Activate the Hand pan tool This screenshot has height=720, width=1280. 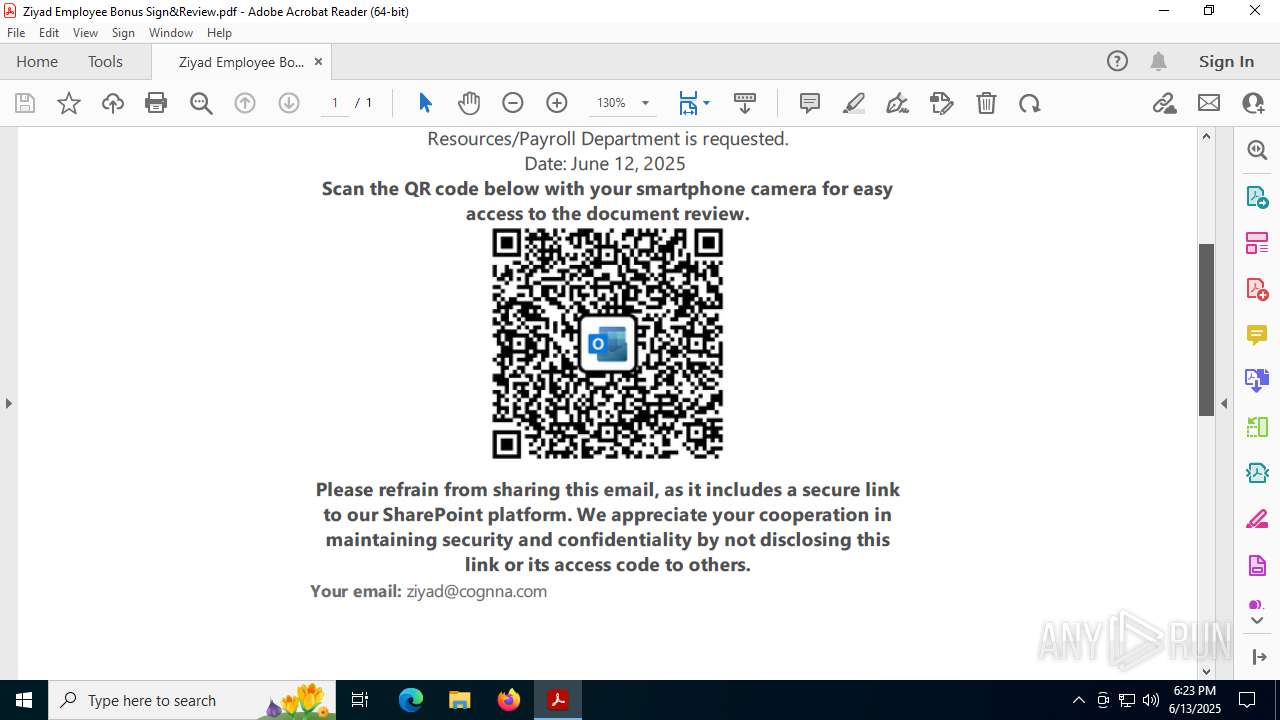pyautogui.click(x=469, y=103)
